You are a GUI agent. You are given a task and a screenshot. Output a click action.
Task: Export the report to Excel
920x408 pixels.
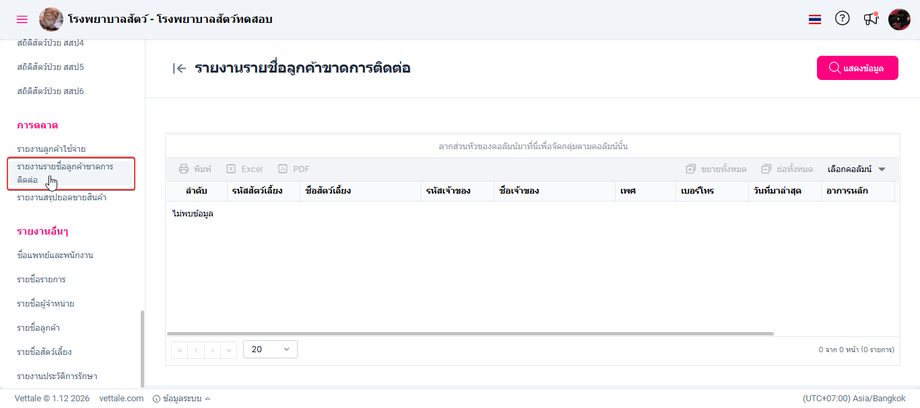244,169
